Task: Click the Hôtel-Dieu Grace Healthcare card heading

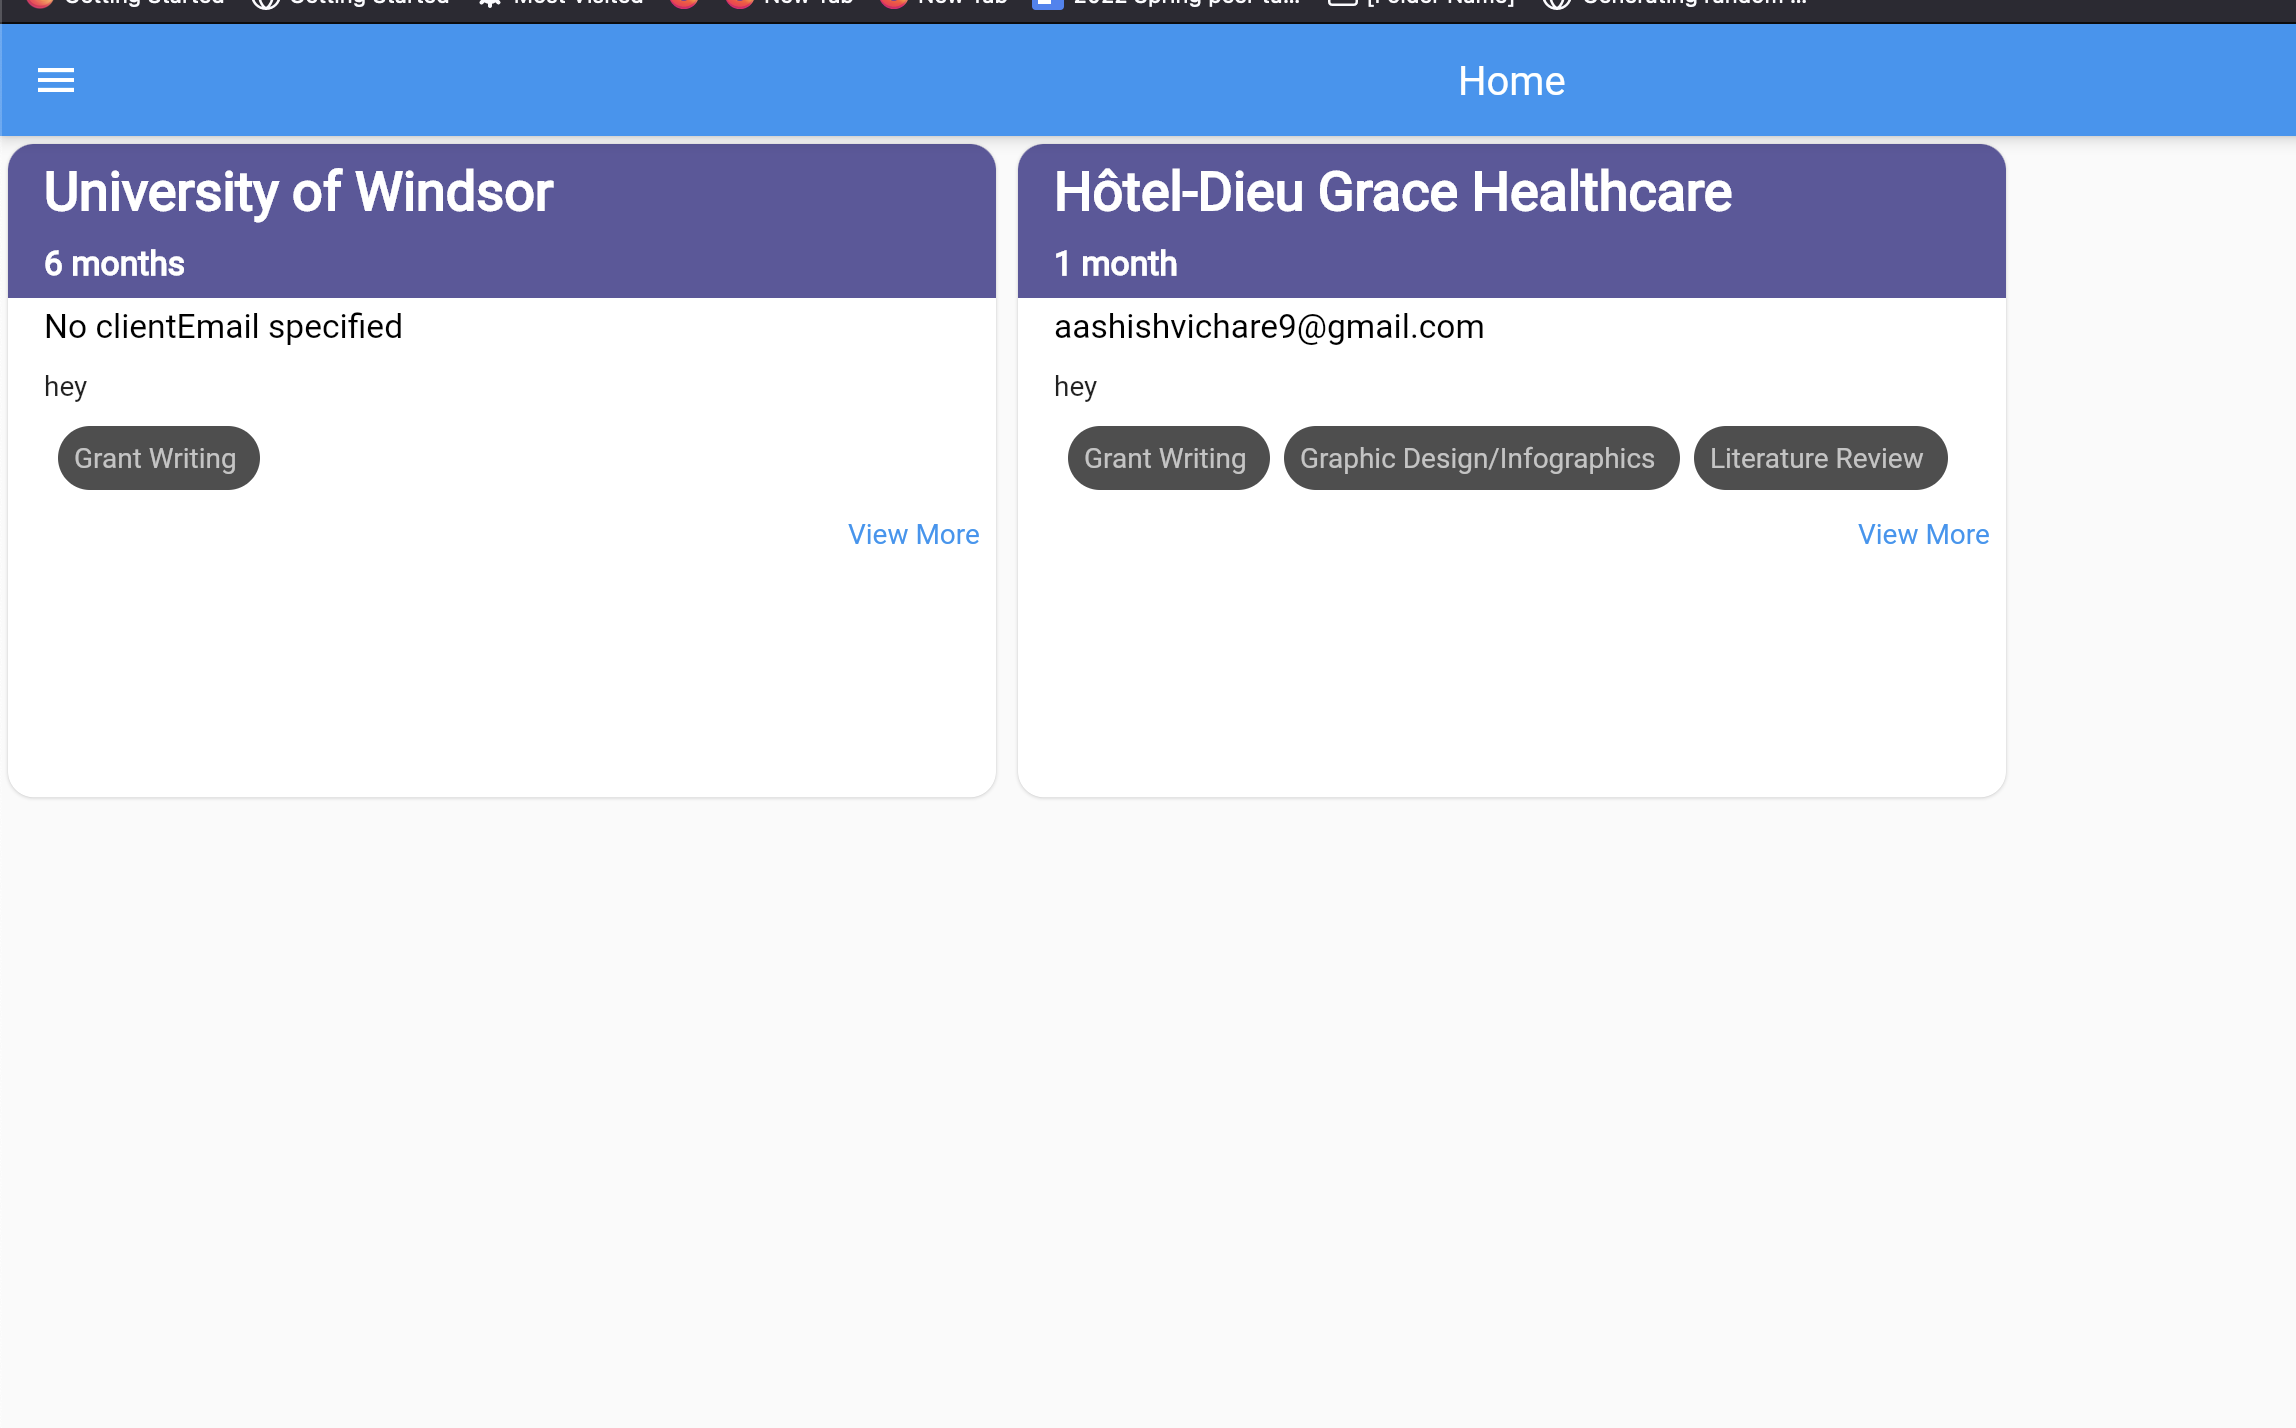Action: pyautogui.click(x=1392, y=192)
